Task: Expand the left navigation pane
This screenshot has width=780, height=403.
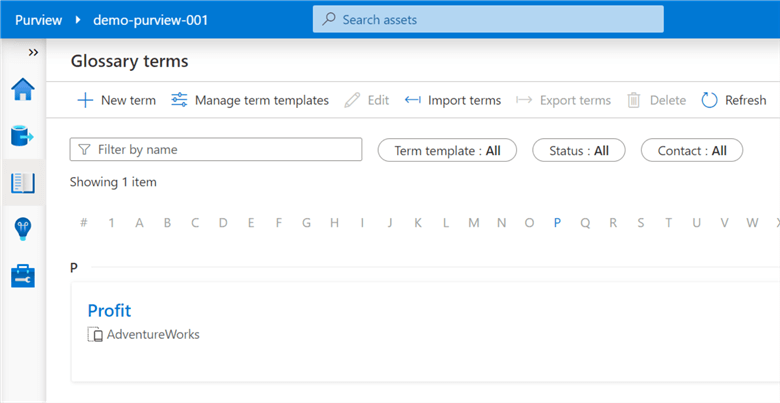Action: click(x=33, y=52)
